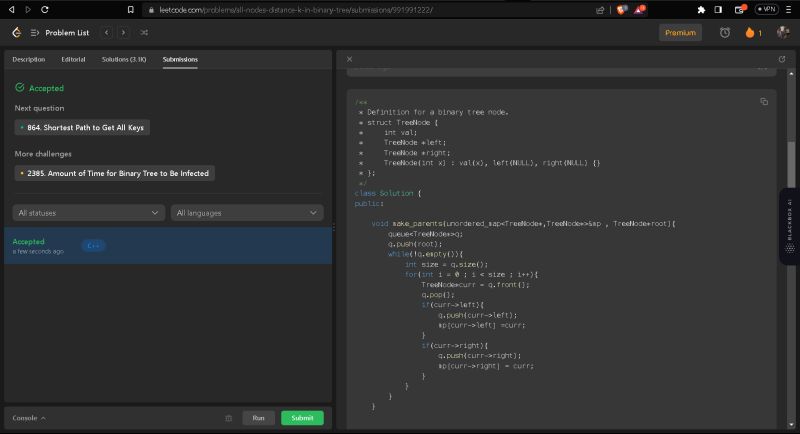
Task: Submit the solution
Action: tap(302, 418)
